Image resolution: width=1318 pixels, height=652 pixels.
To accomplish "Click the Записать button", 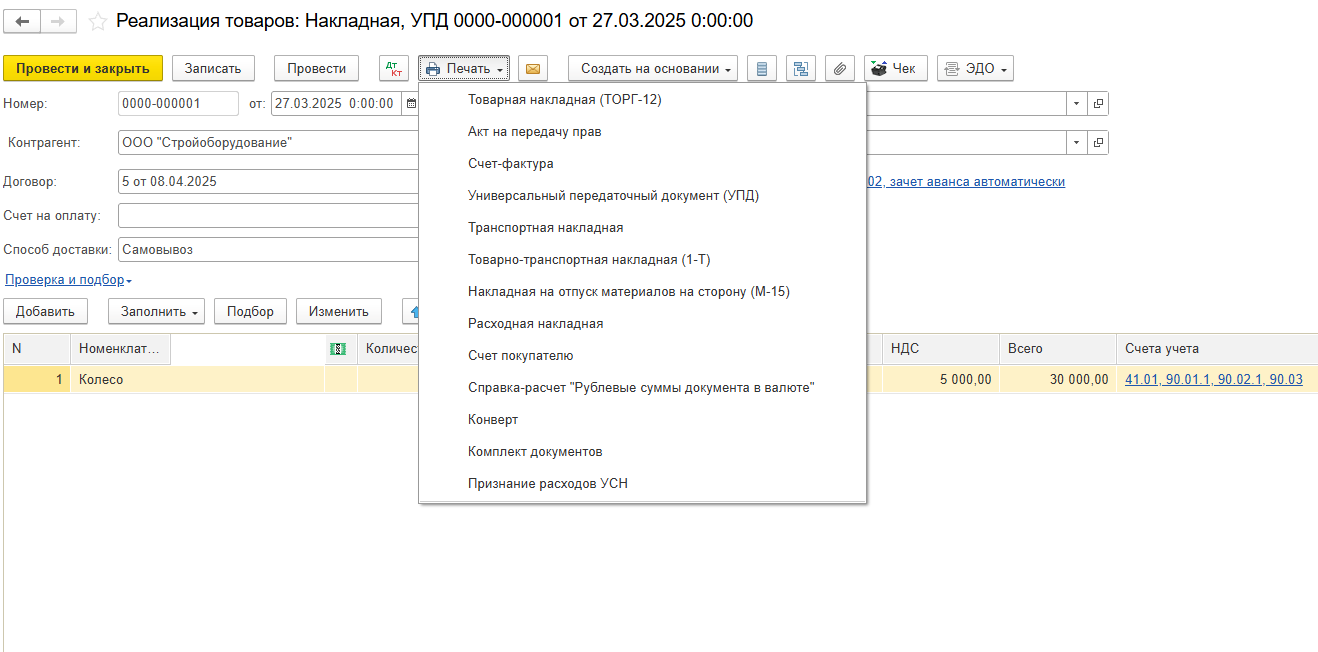I will (213, 68).
